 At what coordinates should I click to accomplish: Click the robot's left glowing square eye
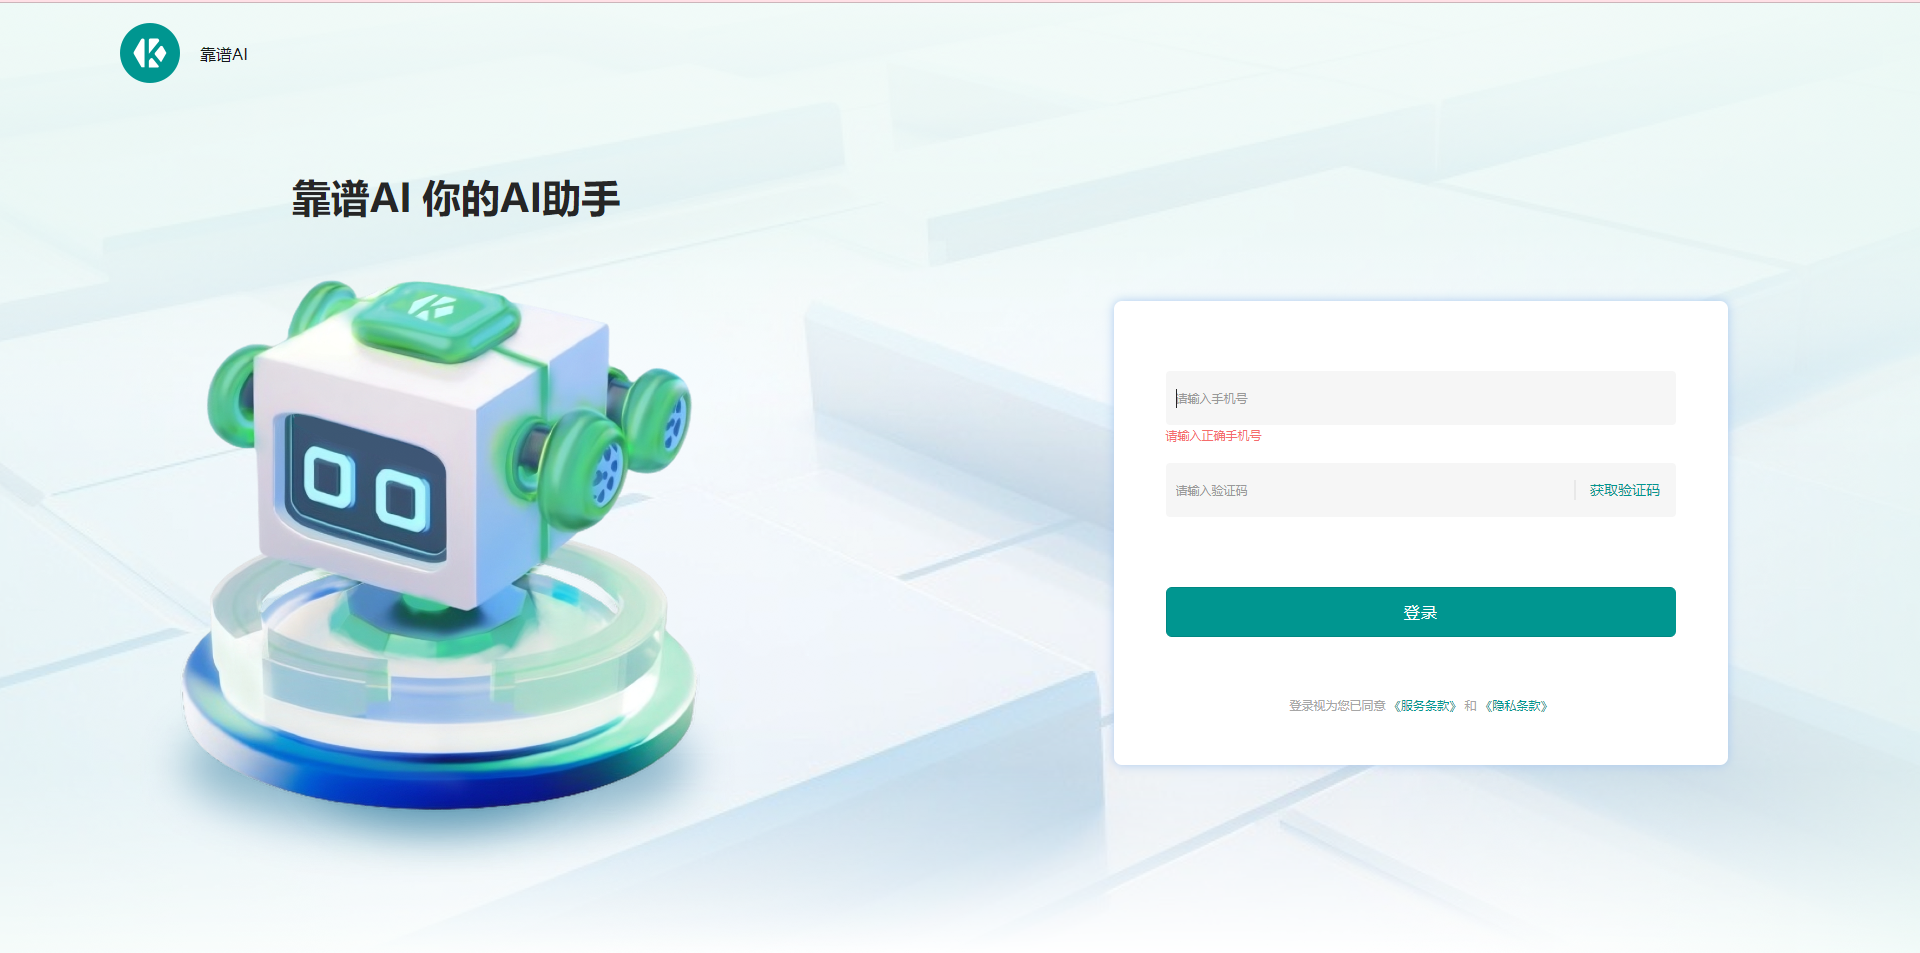pos(329,477)
